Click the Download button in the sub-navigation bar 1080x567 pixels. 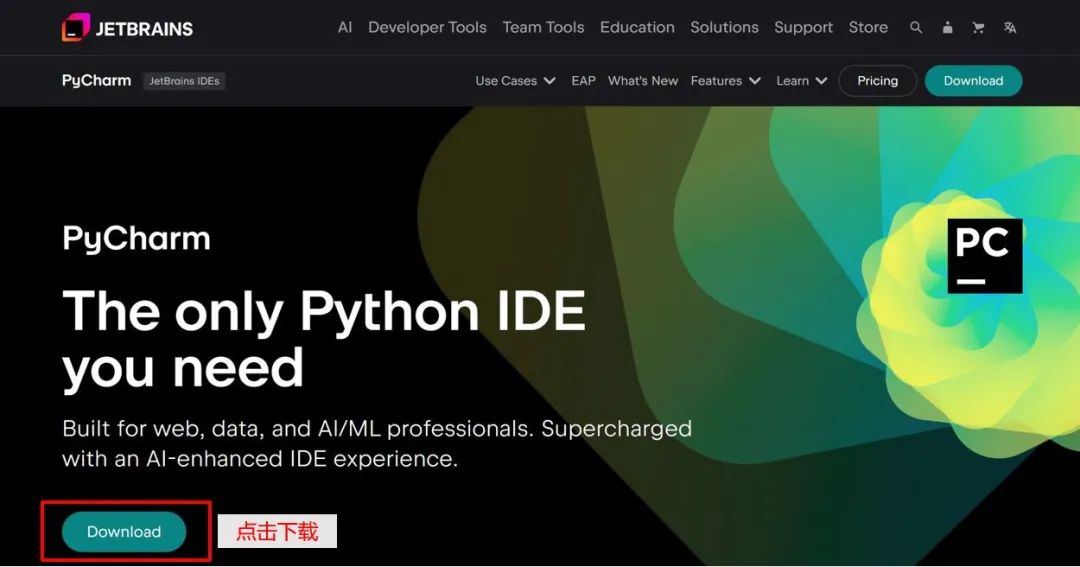pos(973,81)
